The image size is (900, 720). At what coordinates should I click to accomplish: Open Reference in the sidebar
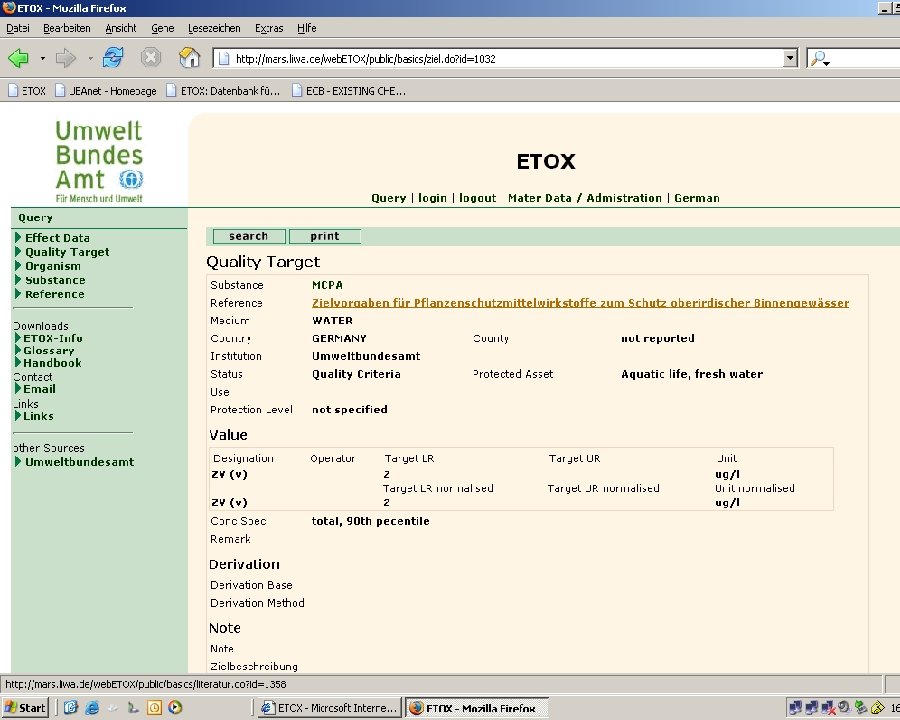[x=55, y=294]
